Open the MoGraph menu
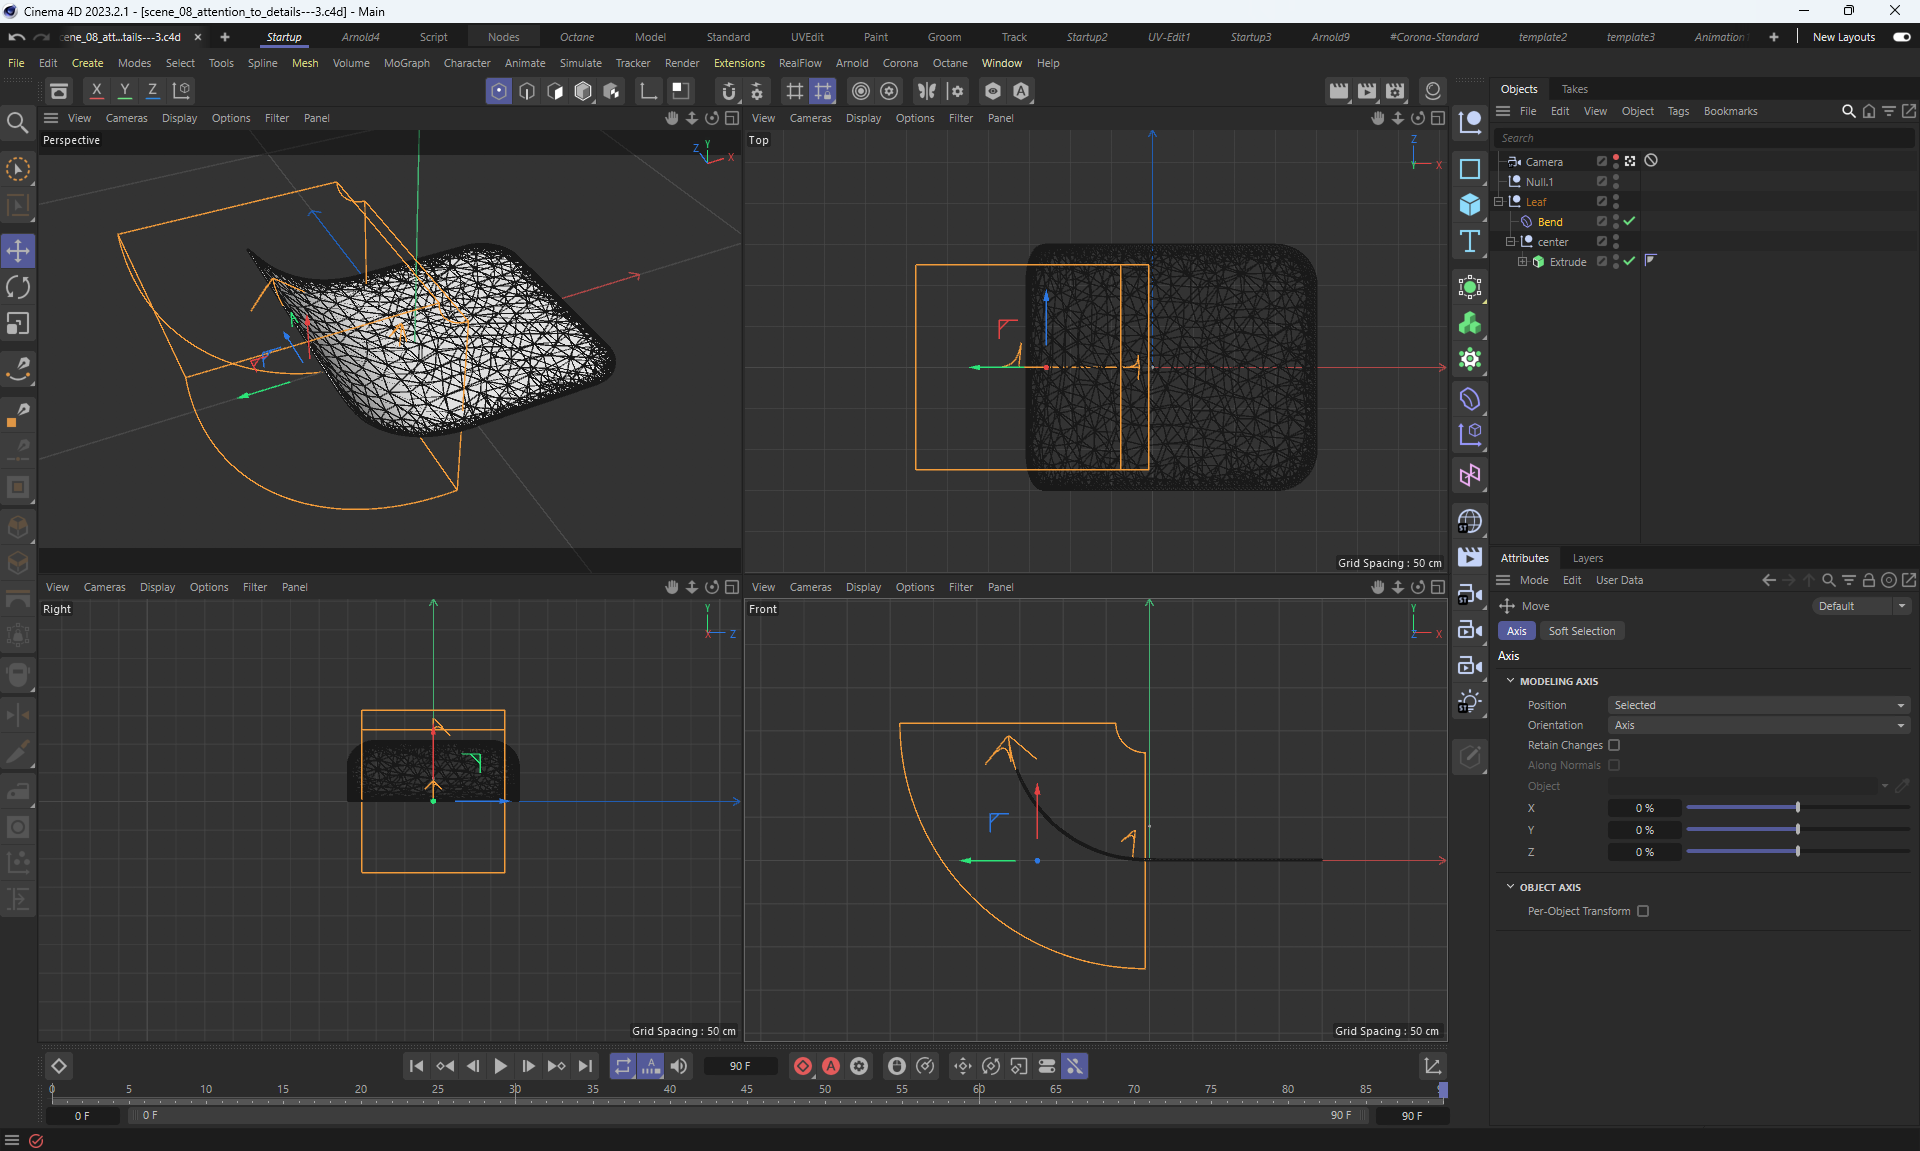This screenshot has height=1151, width=1920. pos(406,63)
